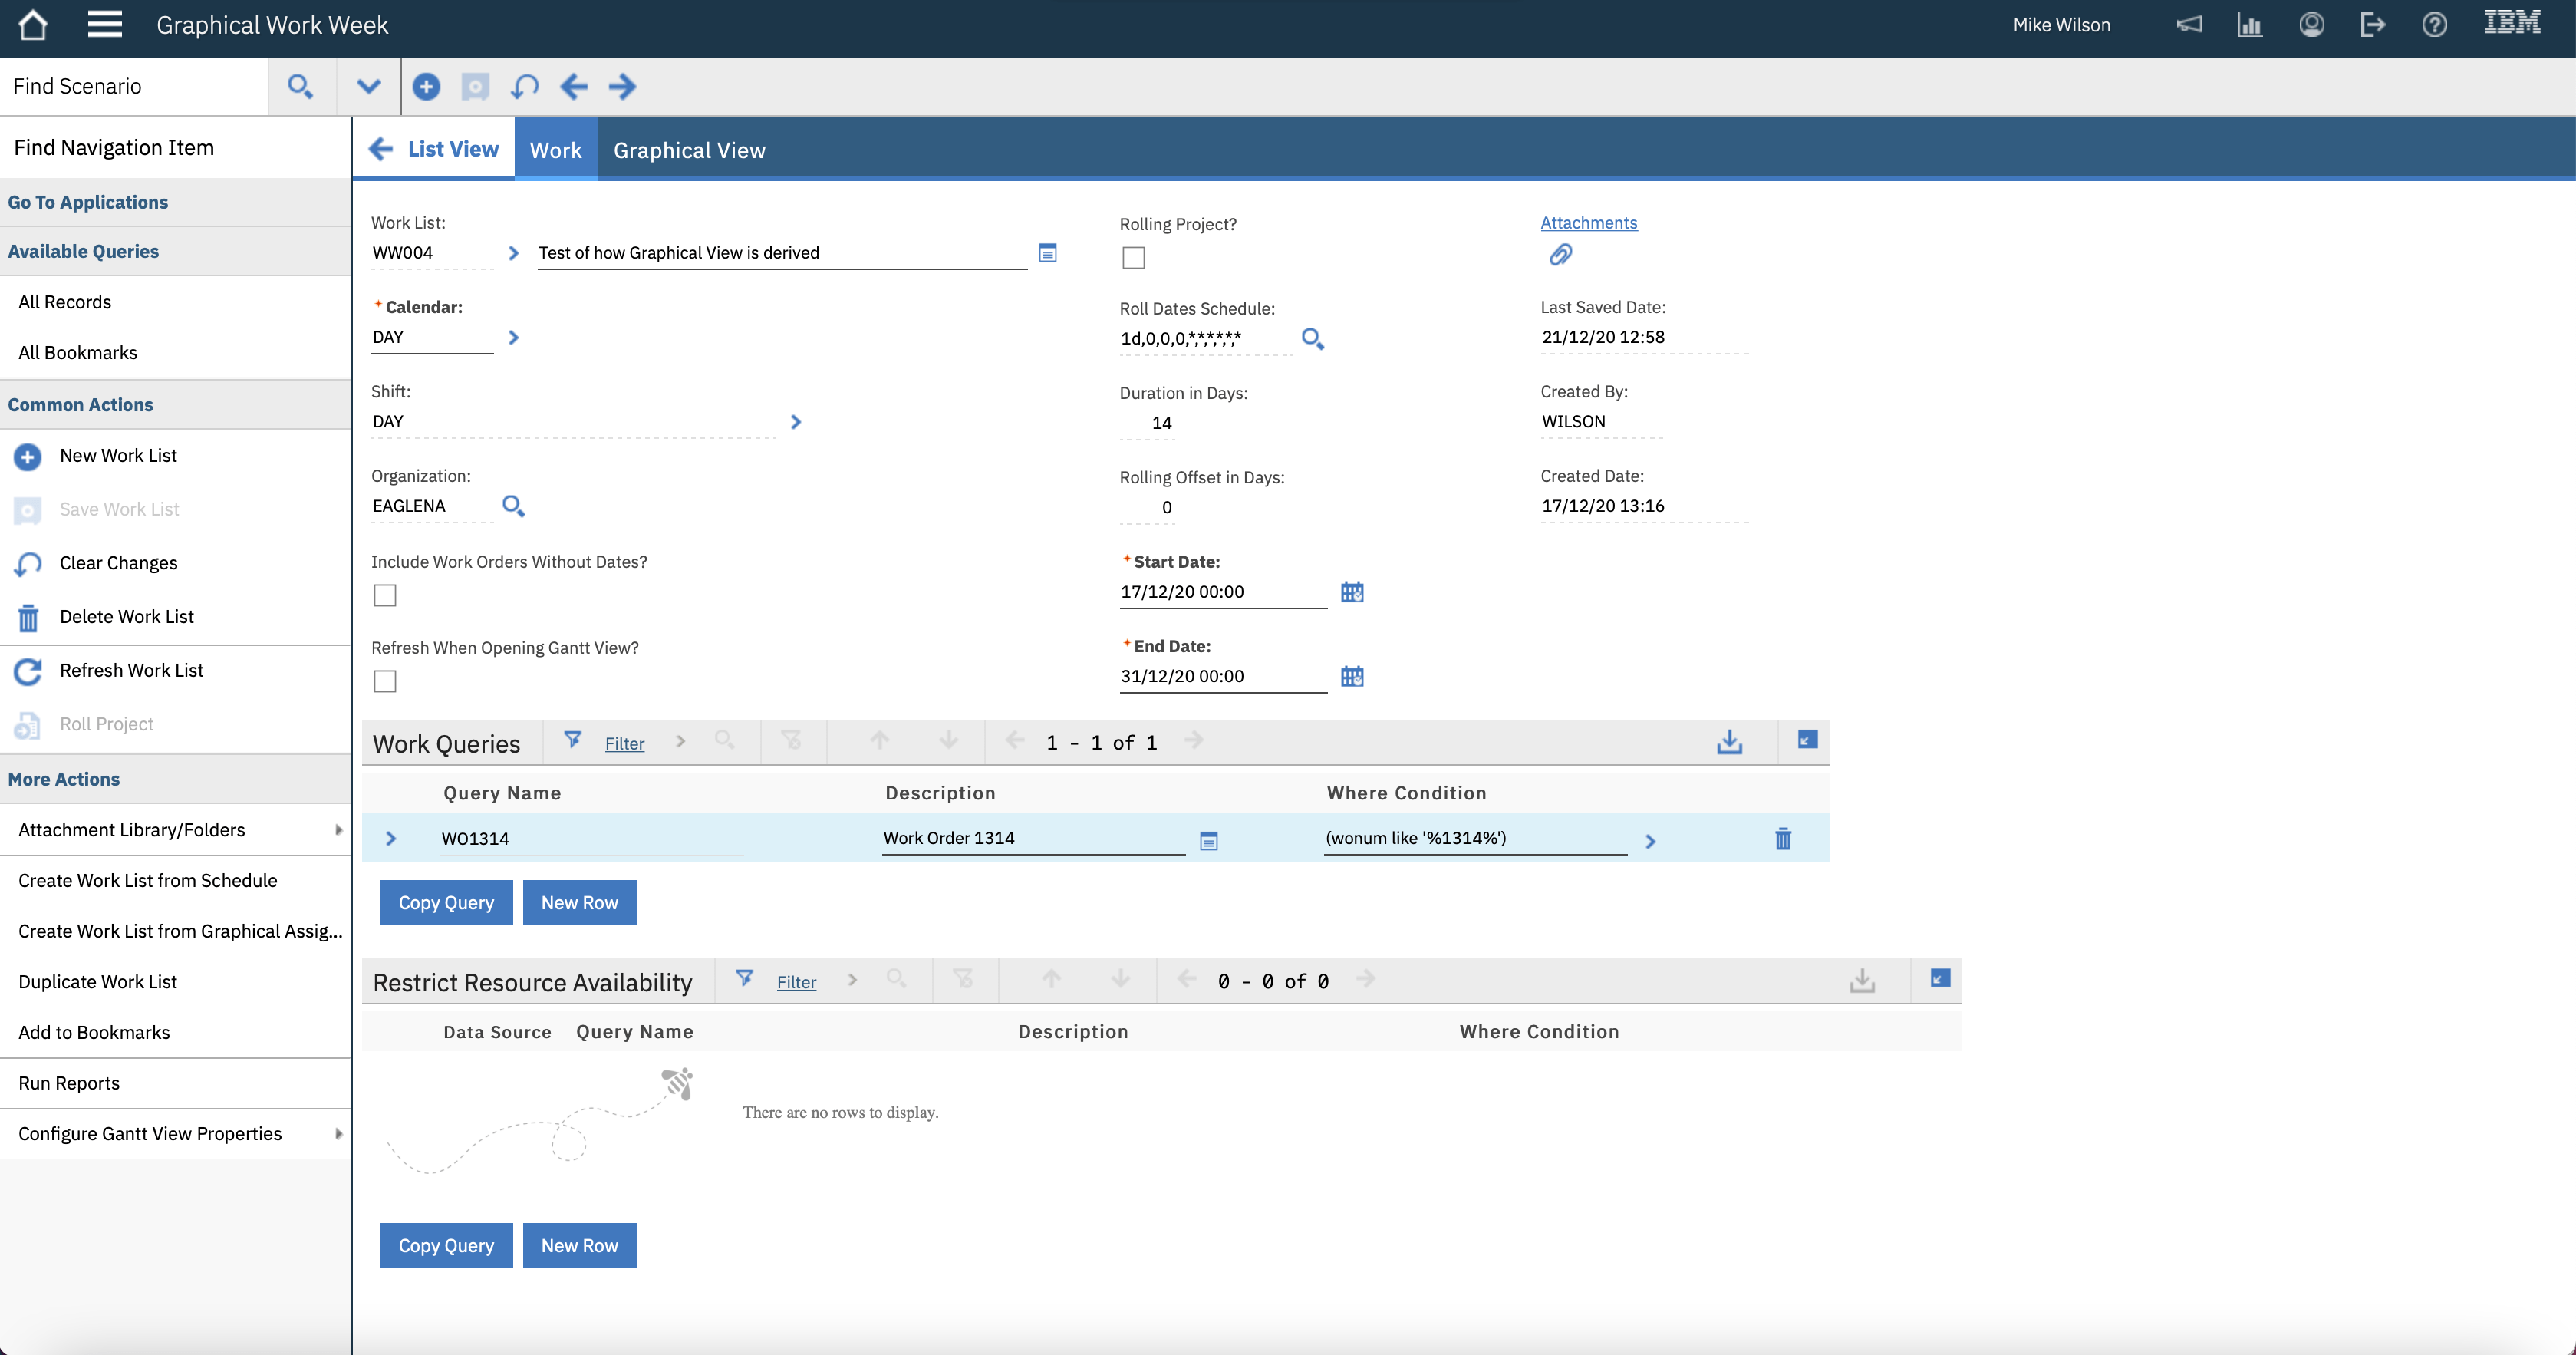Enable Refresh When Opening Gantt View
The height and width of the screenshot is (1355, 2576).
click(385, 681)
